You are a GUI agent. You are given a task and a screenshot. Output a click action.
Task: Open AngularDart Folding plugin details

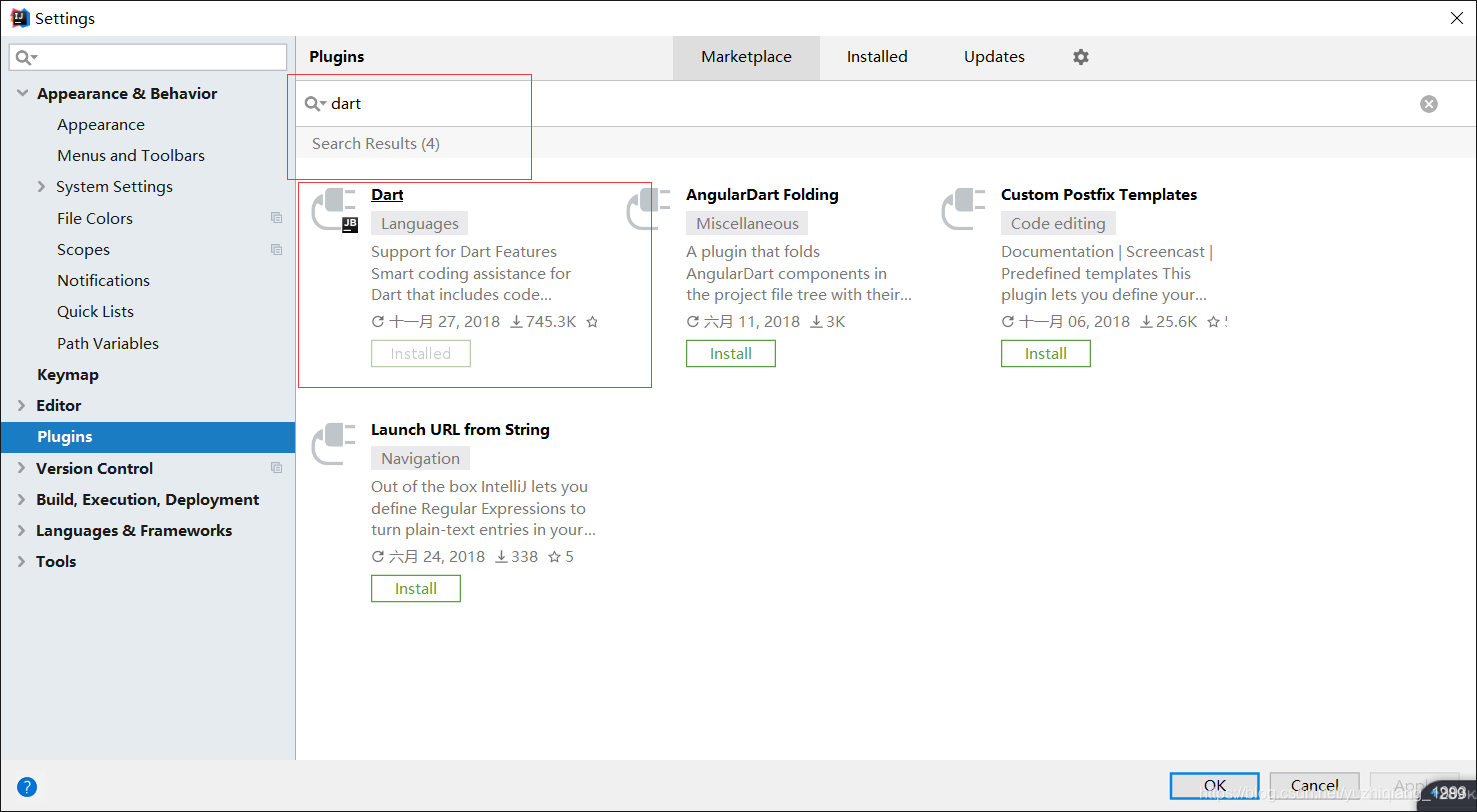(762, 195)
